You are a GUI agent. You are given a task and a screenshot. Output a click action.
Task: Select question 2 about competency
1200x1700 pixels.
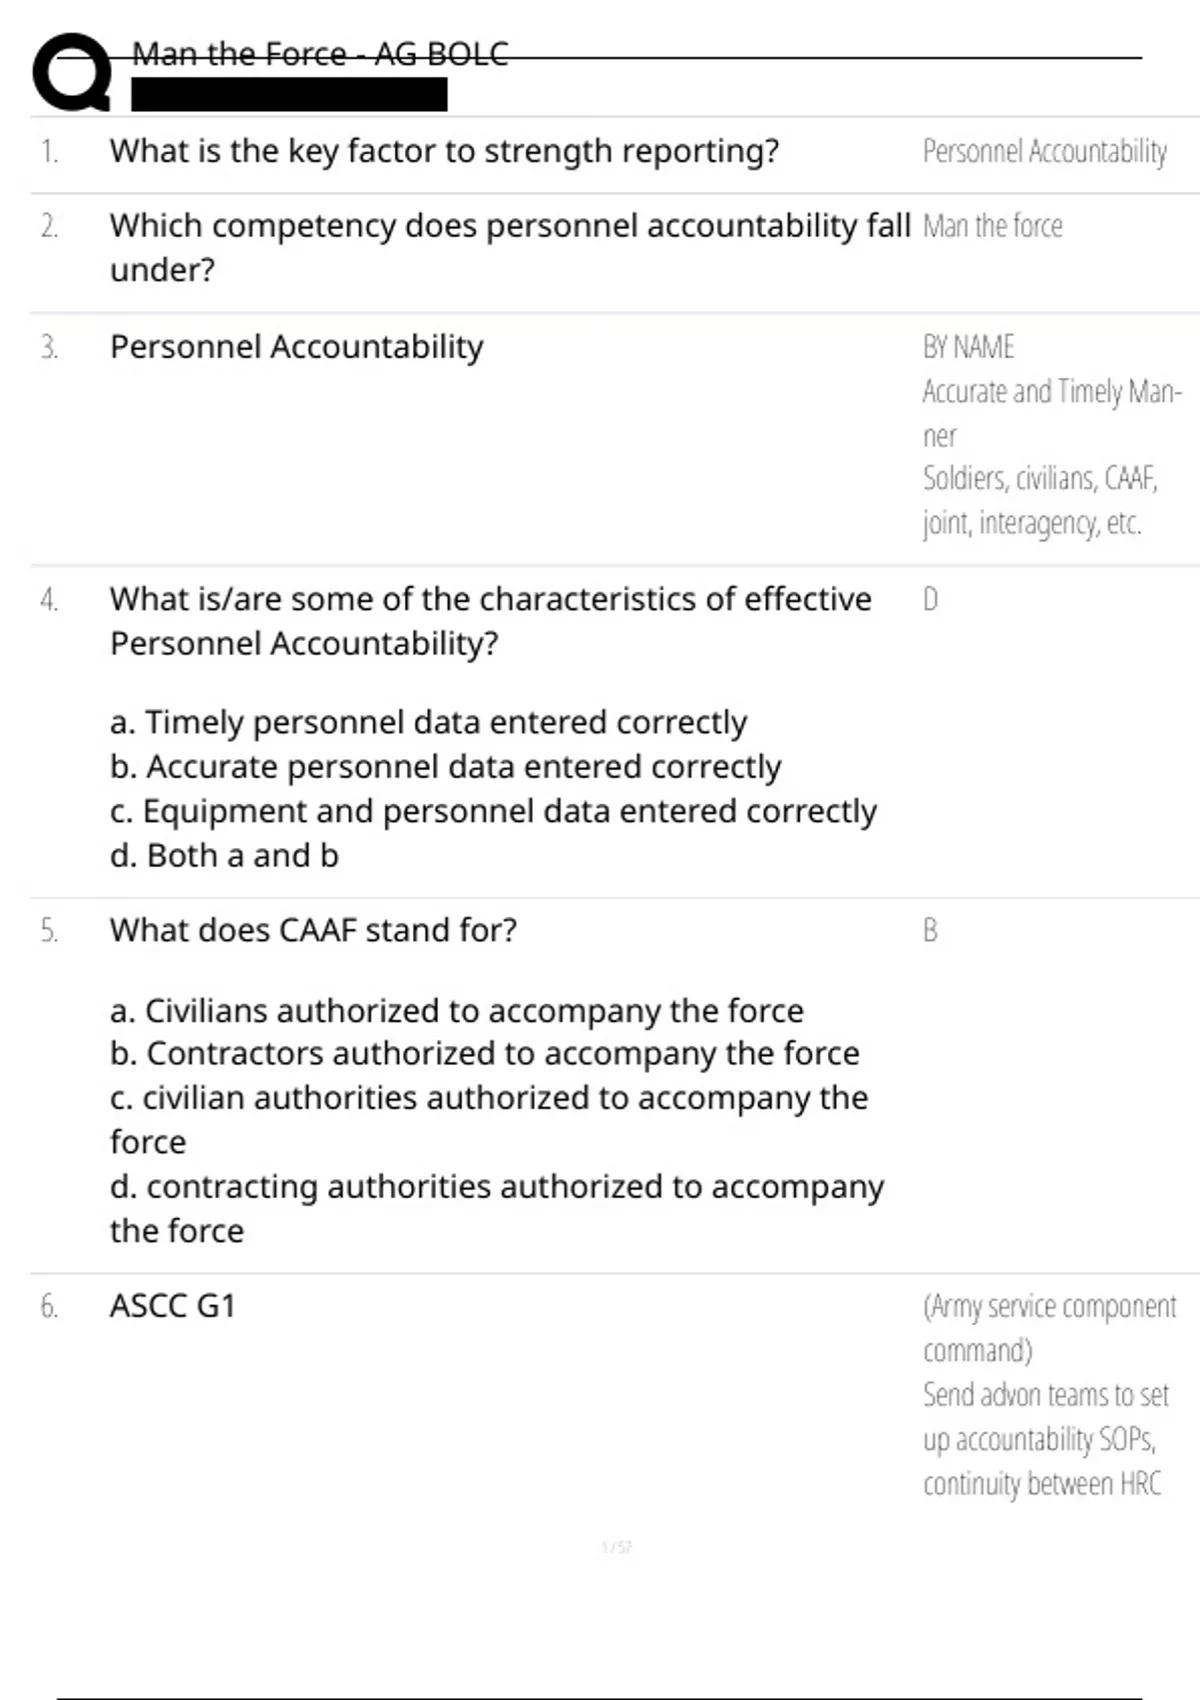510,247
